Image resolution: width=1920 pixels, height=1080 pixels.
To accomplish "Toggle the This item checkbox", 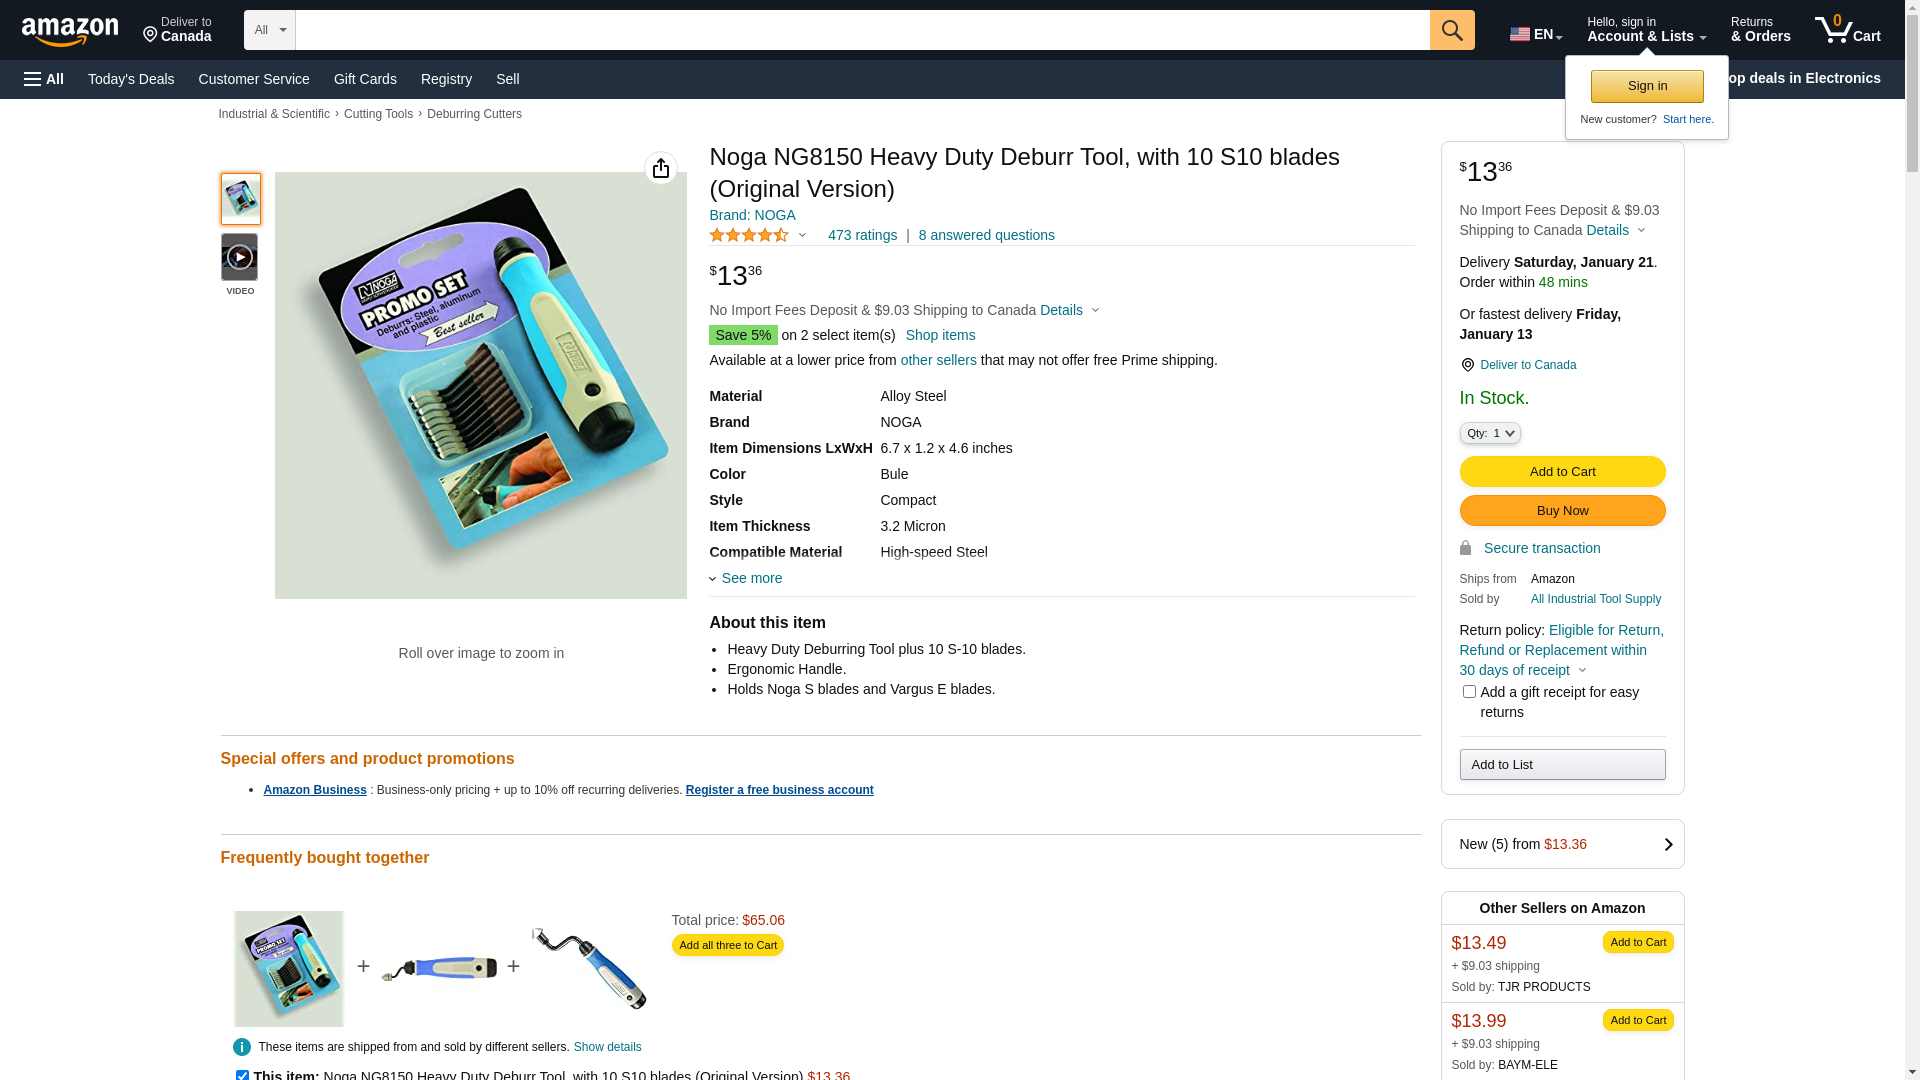I will tap(242, 1075).
